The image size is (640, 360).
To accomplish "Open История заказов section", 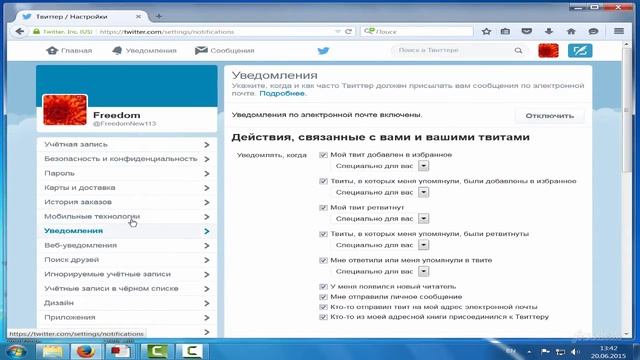I will pos(127,202).
